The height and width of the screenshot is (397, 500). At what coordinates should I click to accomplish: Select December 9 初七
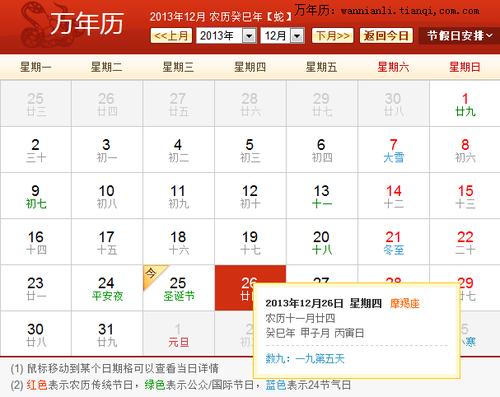36,196
